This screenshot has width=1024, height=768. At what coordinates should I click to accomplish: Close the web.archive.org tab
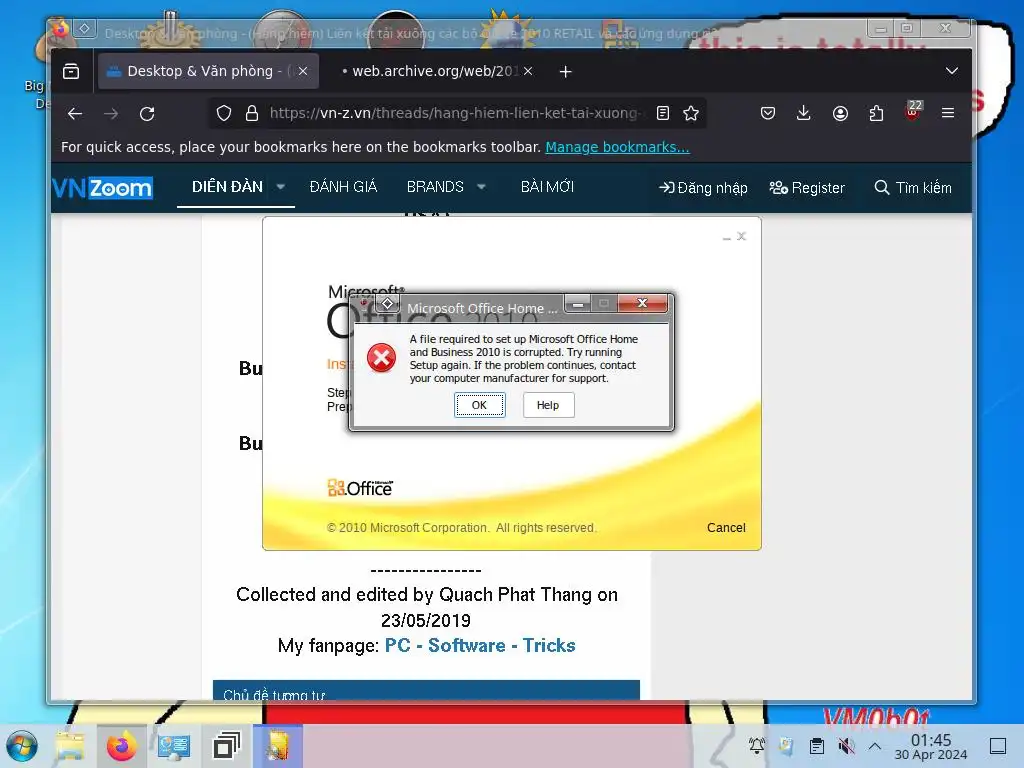coord(528,71)
